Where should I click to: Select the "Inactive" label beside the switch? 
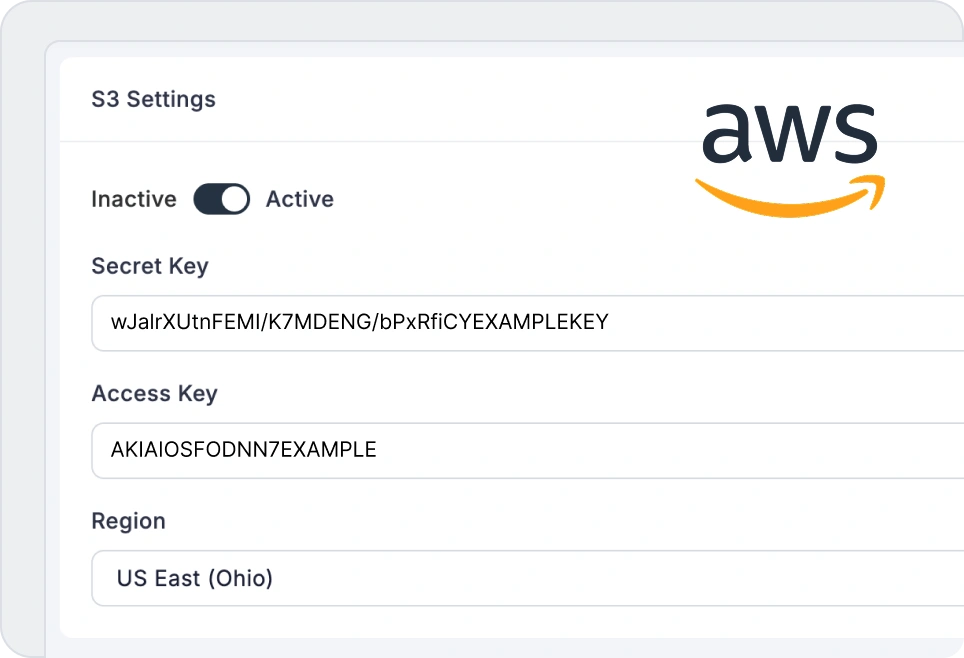(134, 199)
